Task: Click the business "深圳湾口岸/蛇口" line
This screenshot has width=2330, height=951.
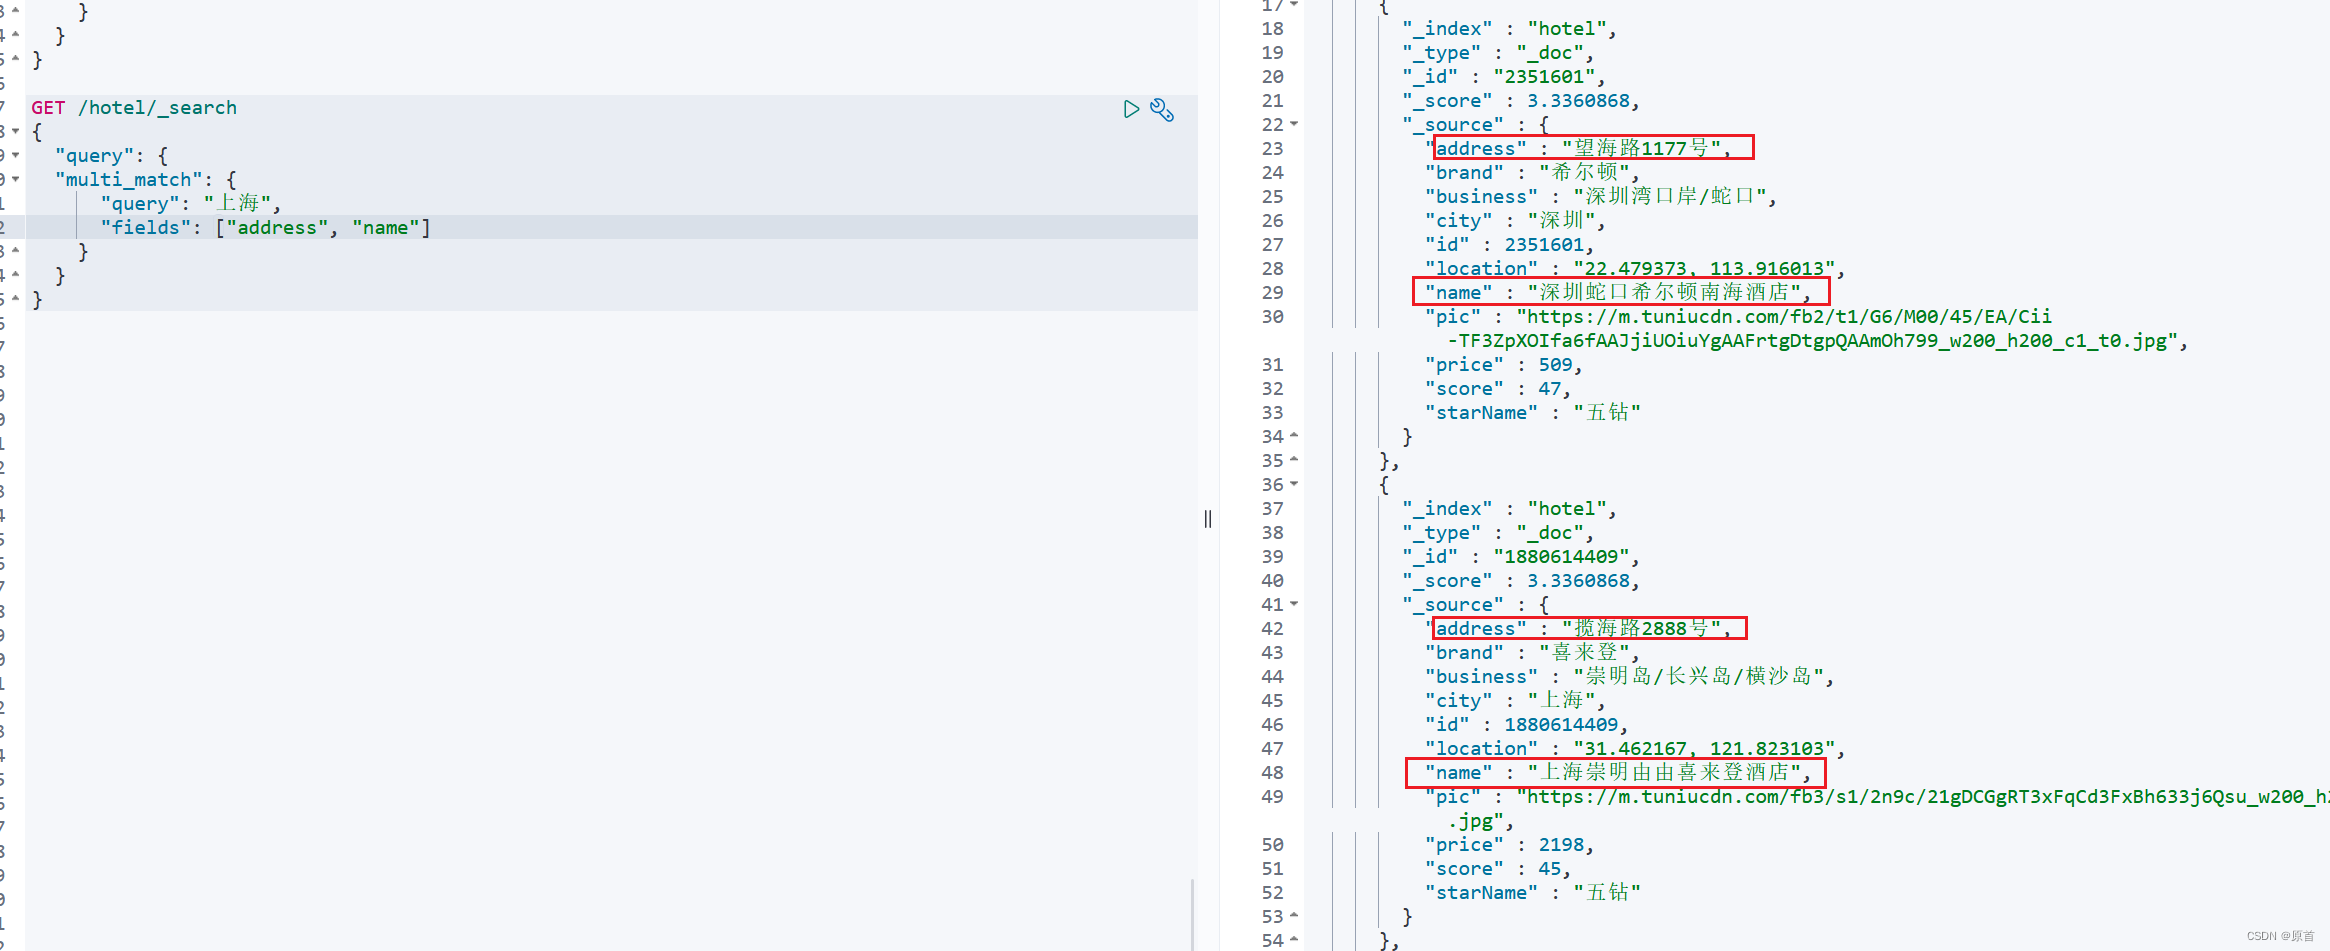Action: click(x=1600, y=197)
